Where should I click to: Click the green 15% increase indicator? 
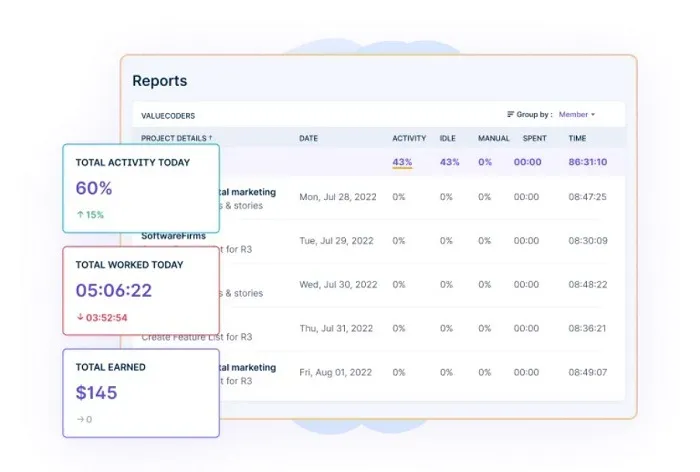(x=90, y=215)
